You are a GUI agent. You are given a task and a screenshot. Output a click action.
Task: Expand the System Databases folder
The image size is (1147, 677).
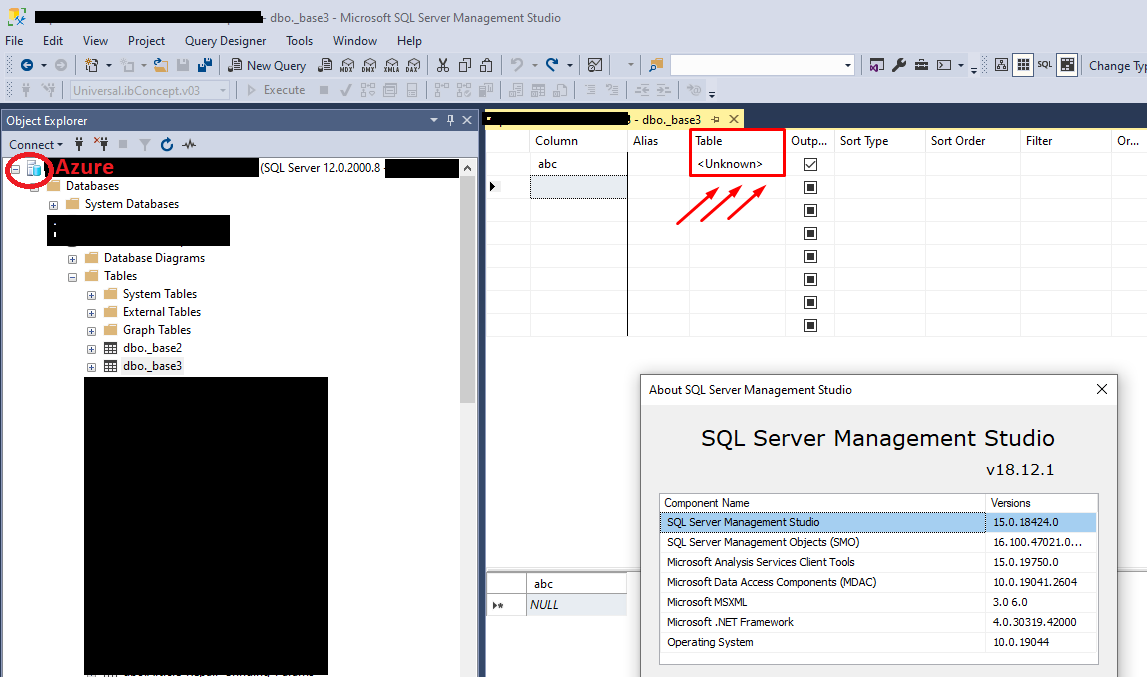tap(53, 205)
